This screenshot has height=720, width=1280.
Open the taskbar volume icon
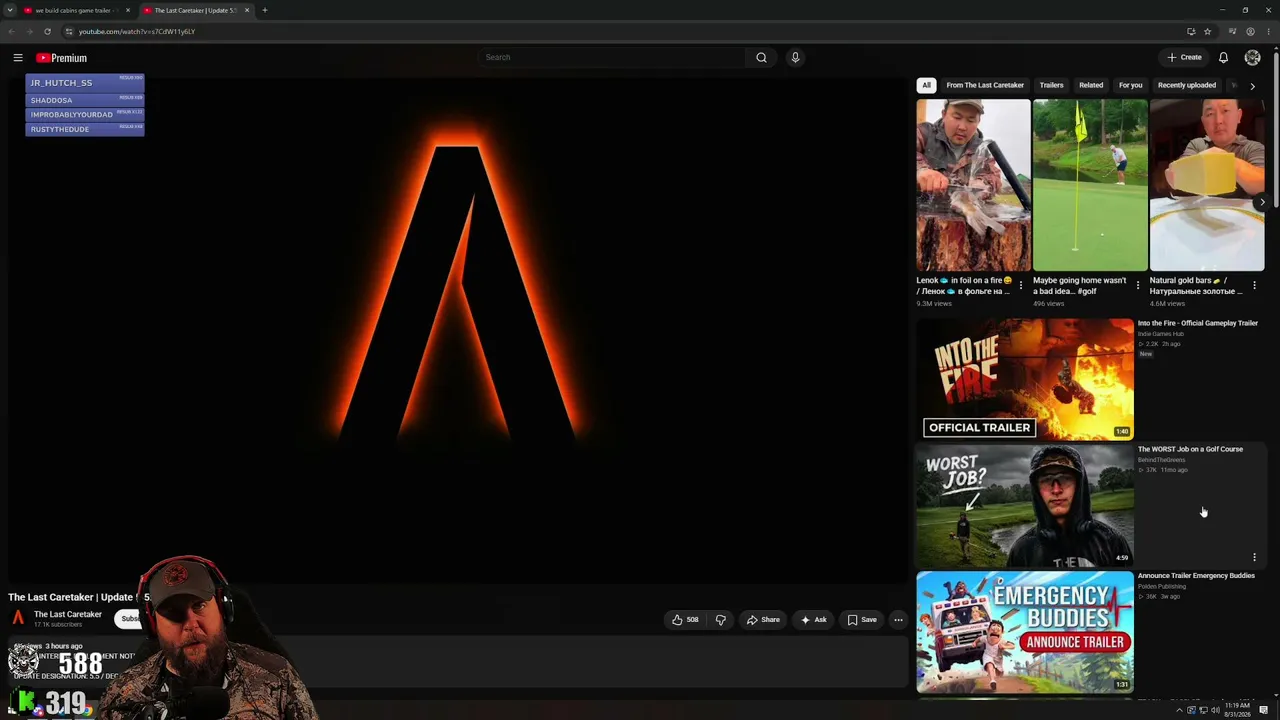pyautogui.click(x=1215, y=710)
